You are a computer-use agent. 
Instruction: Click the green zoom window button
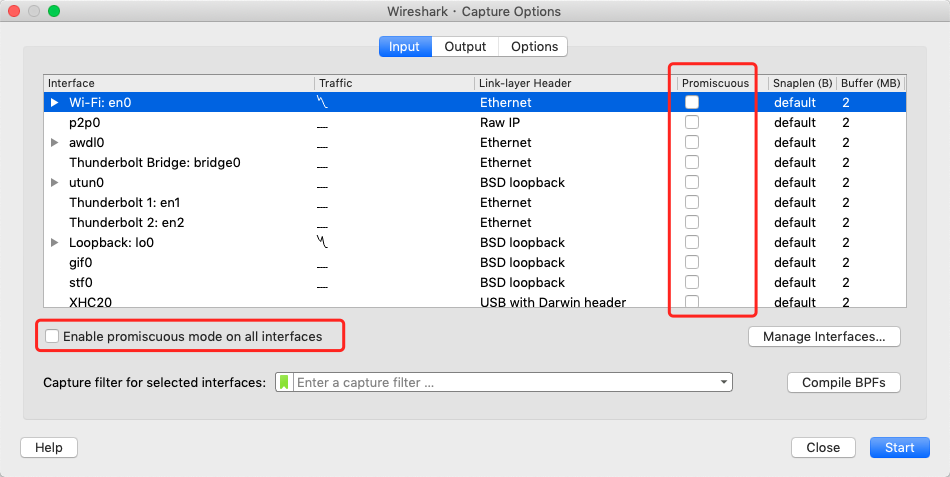pos(54,11)
